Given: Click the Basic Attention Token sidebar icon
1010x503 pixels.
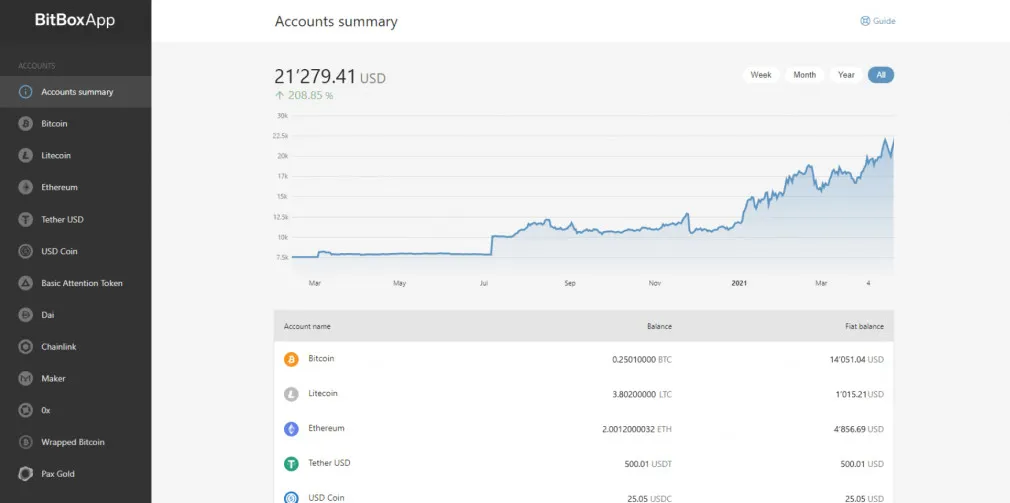Looking at the screenshot, I should pos(25,283).
